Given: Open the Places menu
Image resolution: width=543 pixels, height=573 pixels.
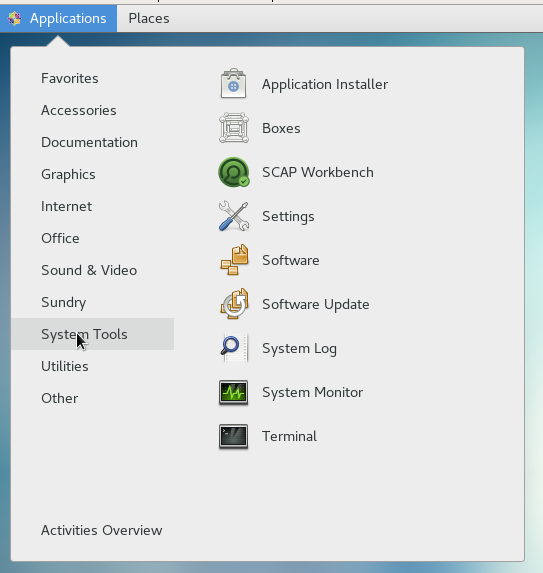Looking at the screenshot, I should (149, 18).
